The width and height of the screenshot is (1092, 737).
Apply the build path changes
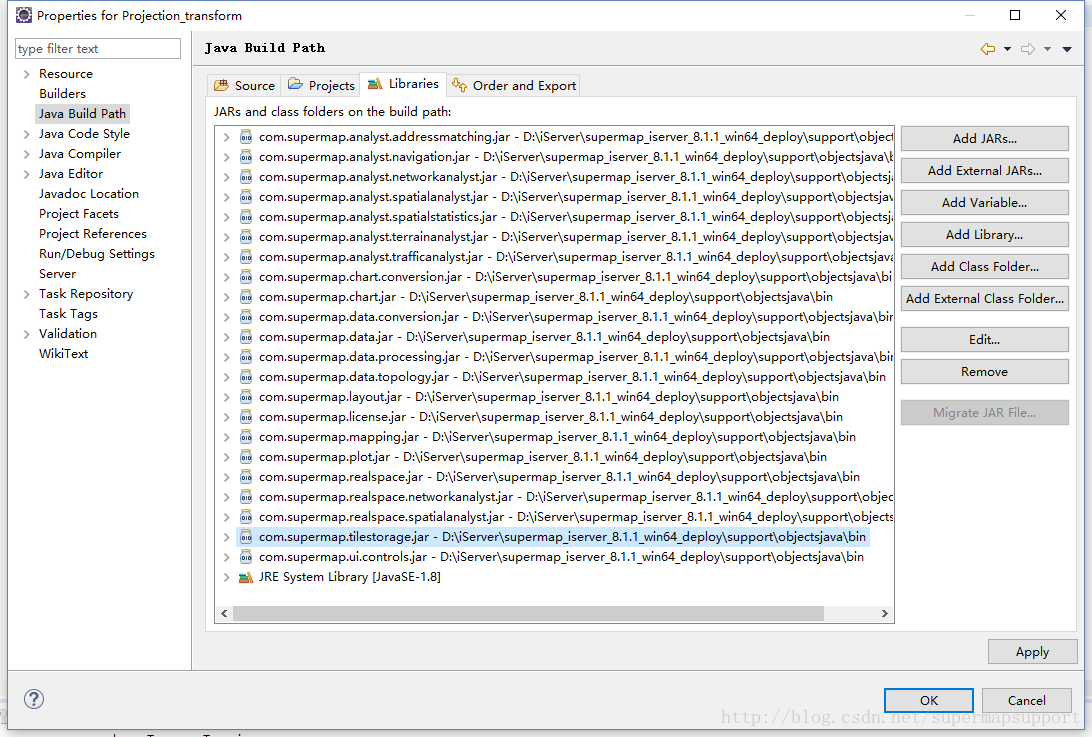tap(1032, 652)
